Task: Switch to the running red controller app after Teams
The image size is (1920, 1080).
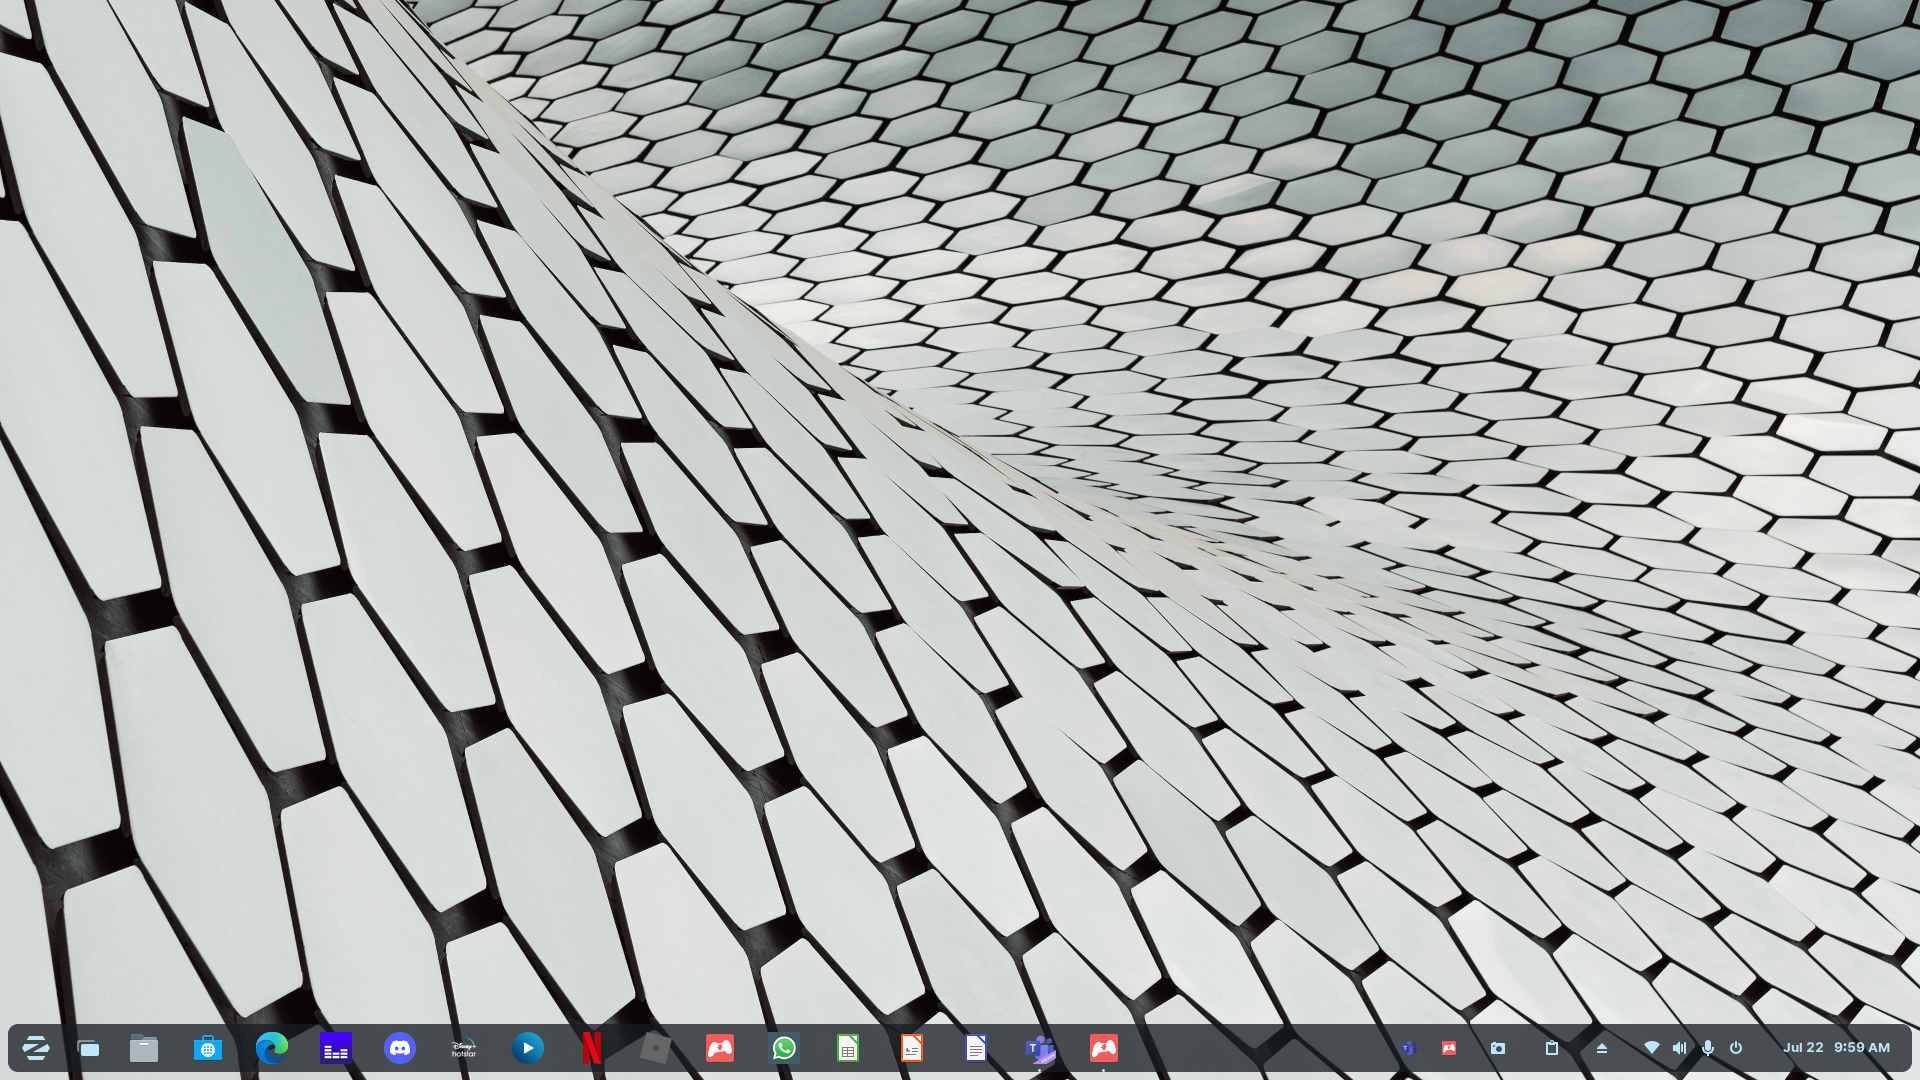Action: (x=1104, y=1048)
